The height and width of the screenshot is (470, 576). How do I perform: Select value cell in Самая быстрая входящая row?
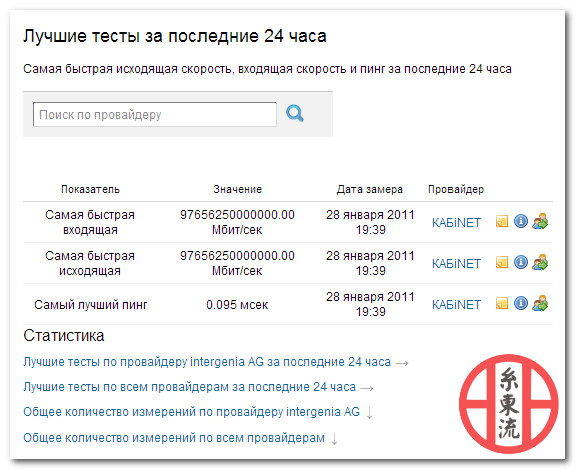click(x=237, y=222)
